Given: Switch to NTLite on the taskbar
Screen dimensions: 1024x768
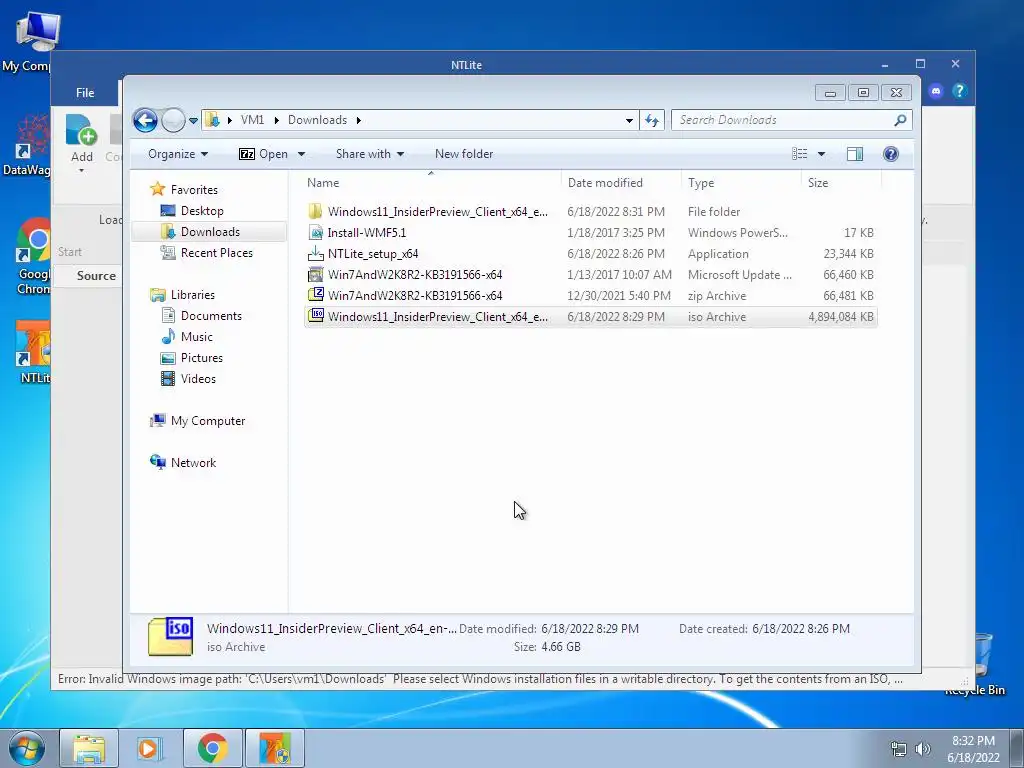Looking at the screenshot, I should (x=274, y=748).
